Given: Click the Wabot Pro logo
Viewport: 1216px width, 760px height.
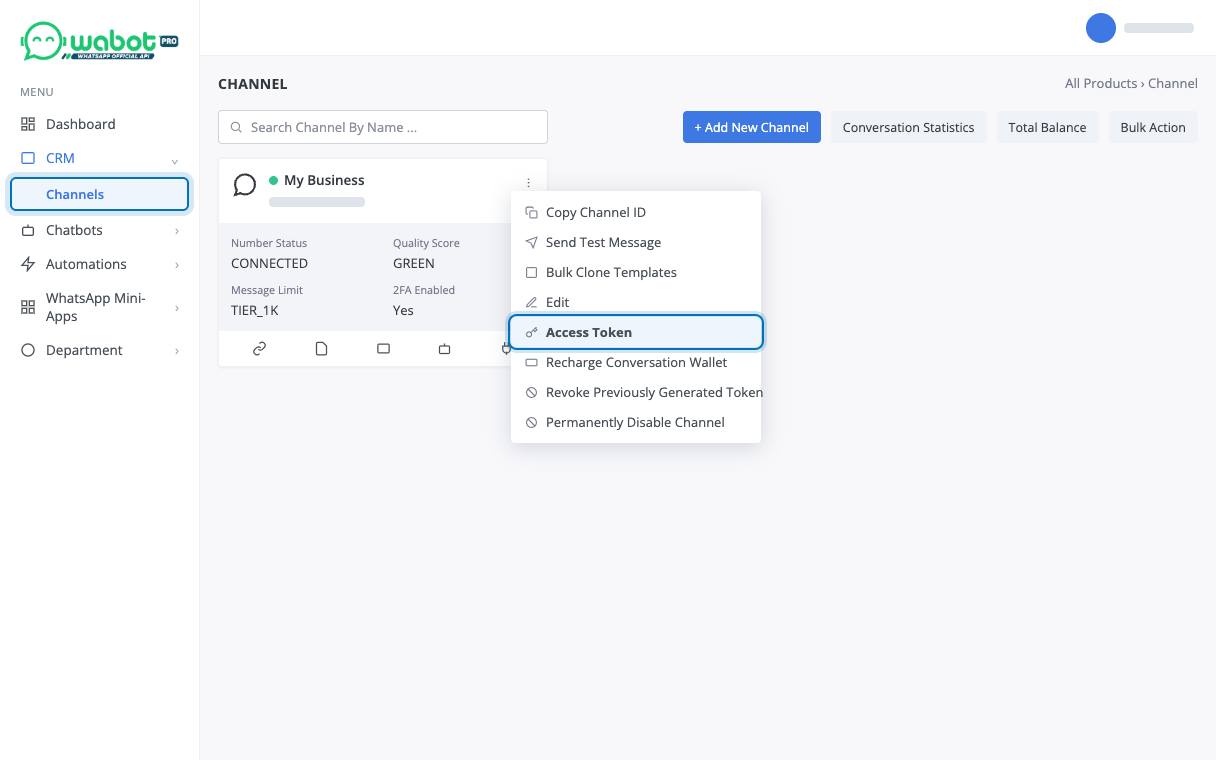Looking at the screenshot, I should tap(99, 41).
